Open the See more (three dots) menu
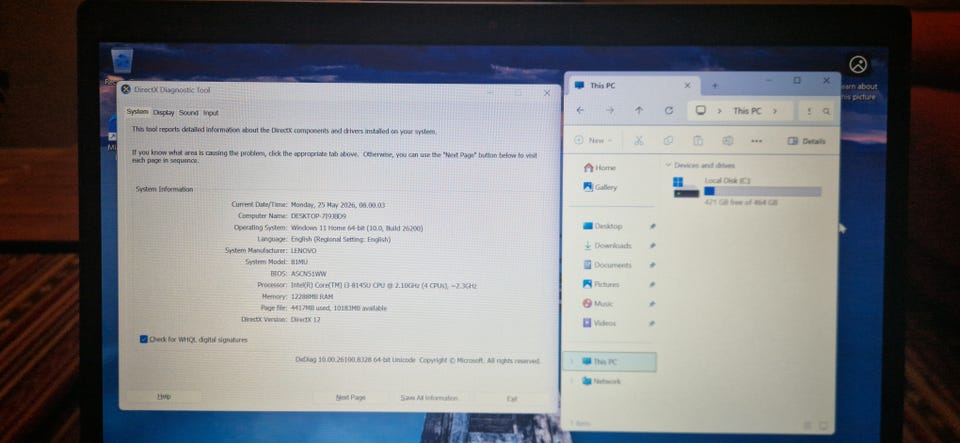This screenshot has height=443, width=960. pyautogui.click(x=757, y=141)
